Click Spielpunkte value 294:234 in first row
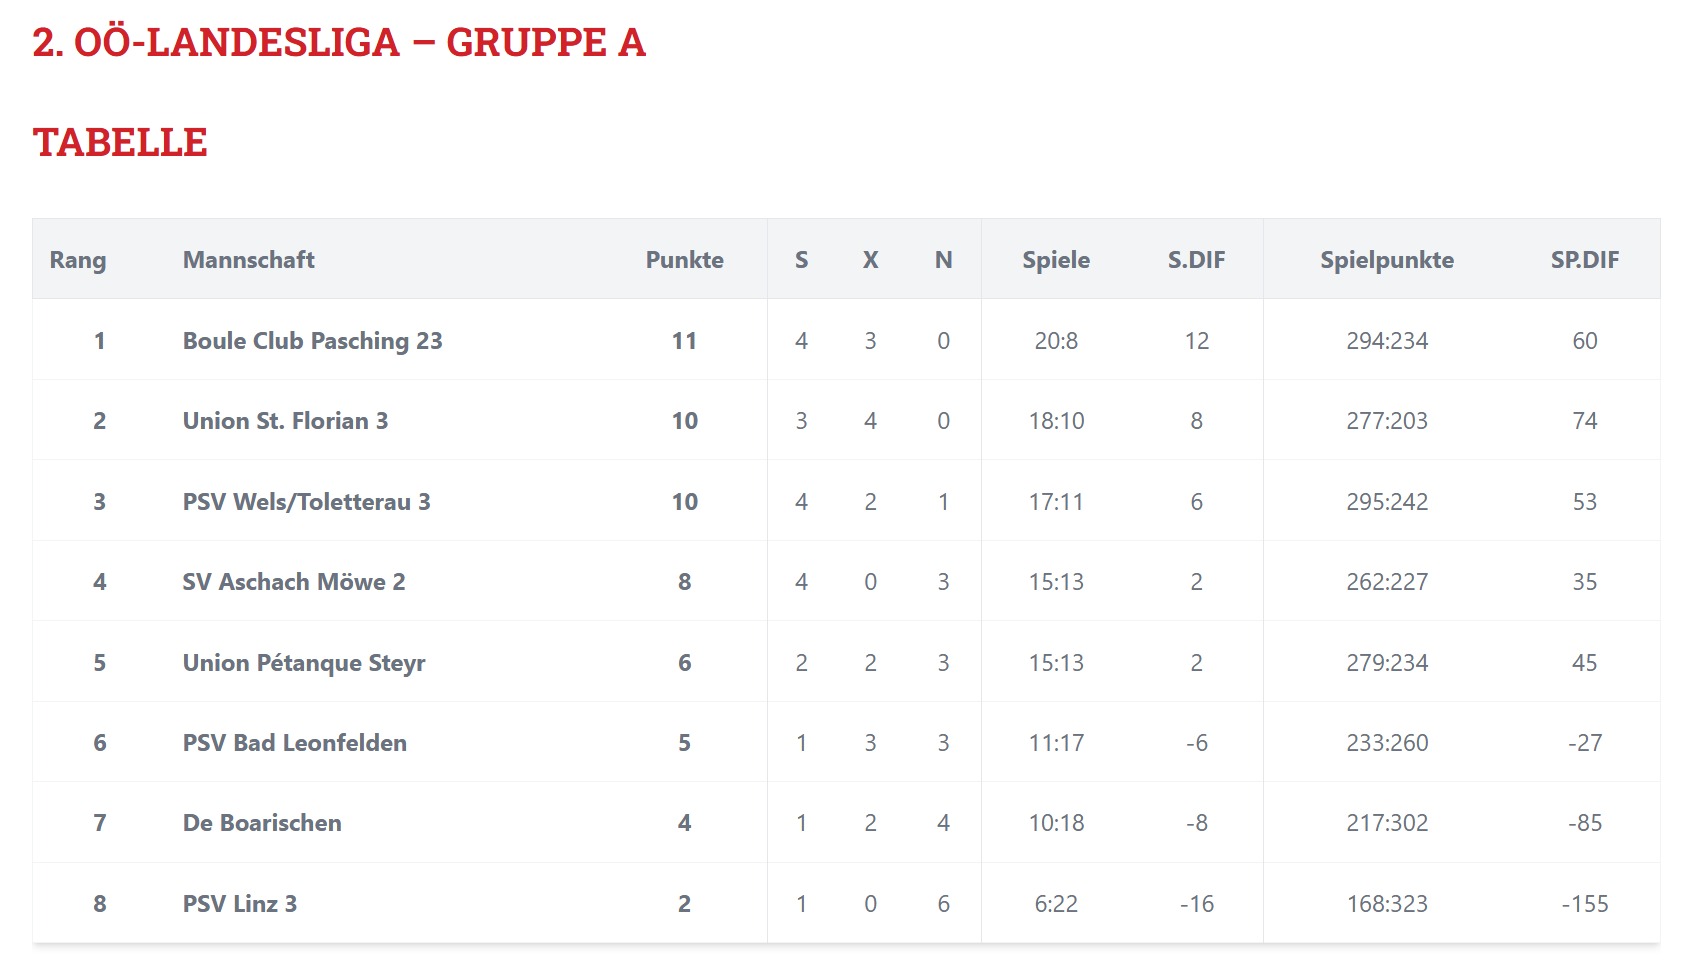The height and width of the screenshot is (969, 1688). click(1387, 341)
